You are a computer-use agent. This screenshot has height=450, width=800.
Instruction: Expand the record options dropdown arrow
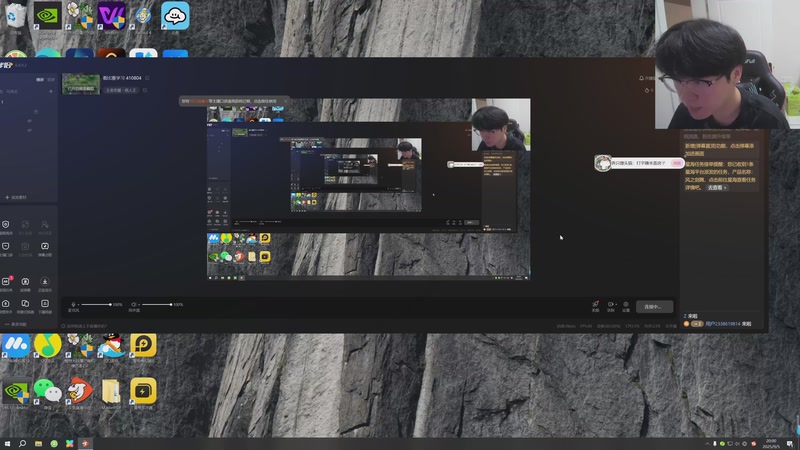click(615, 305)
